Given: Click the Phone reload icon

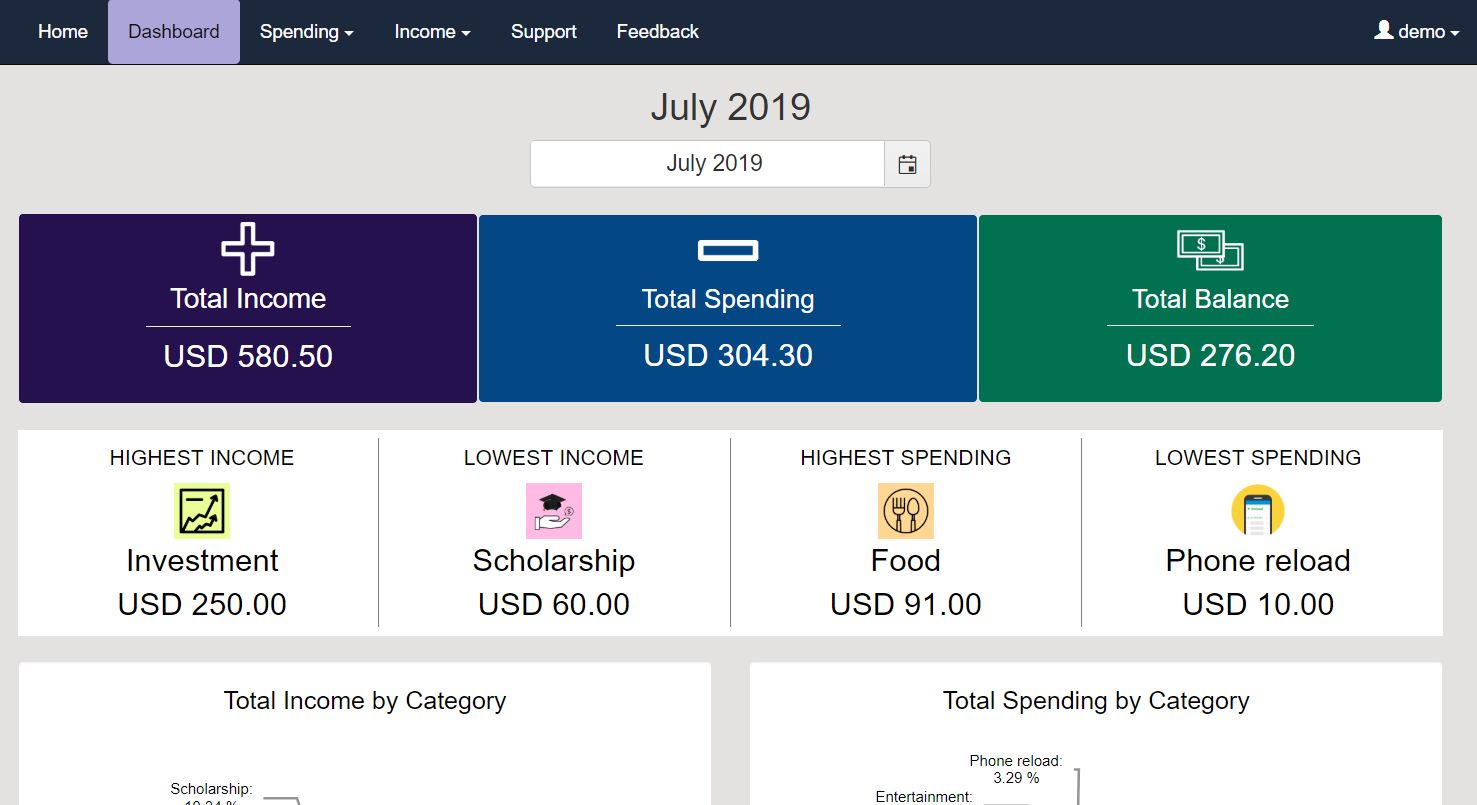Looking at the screenshot, I should point(1258,511).
